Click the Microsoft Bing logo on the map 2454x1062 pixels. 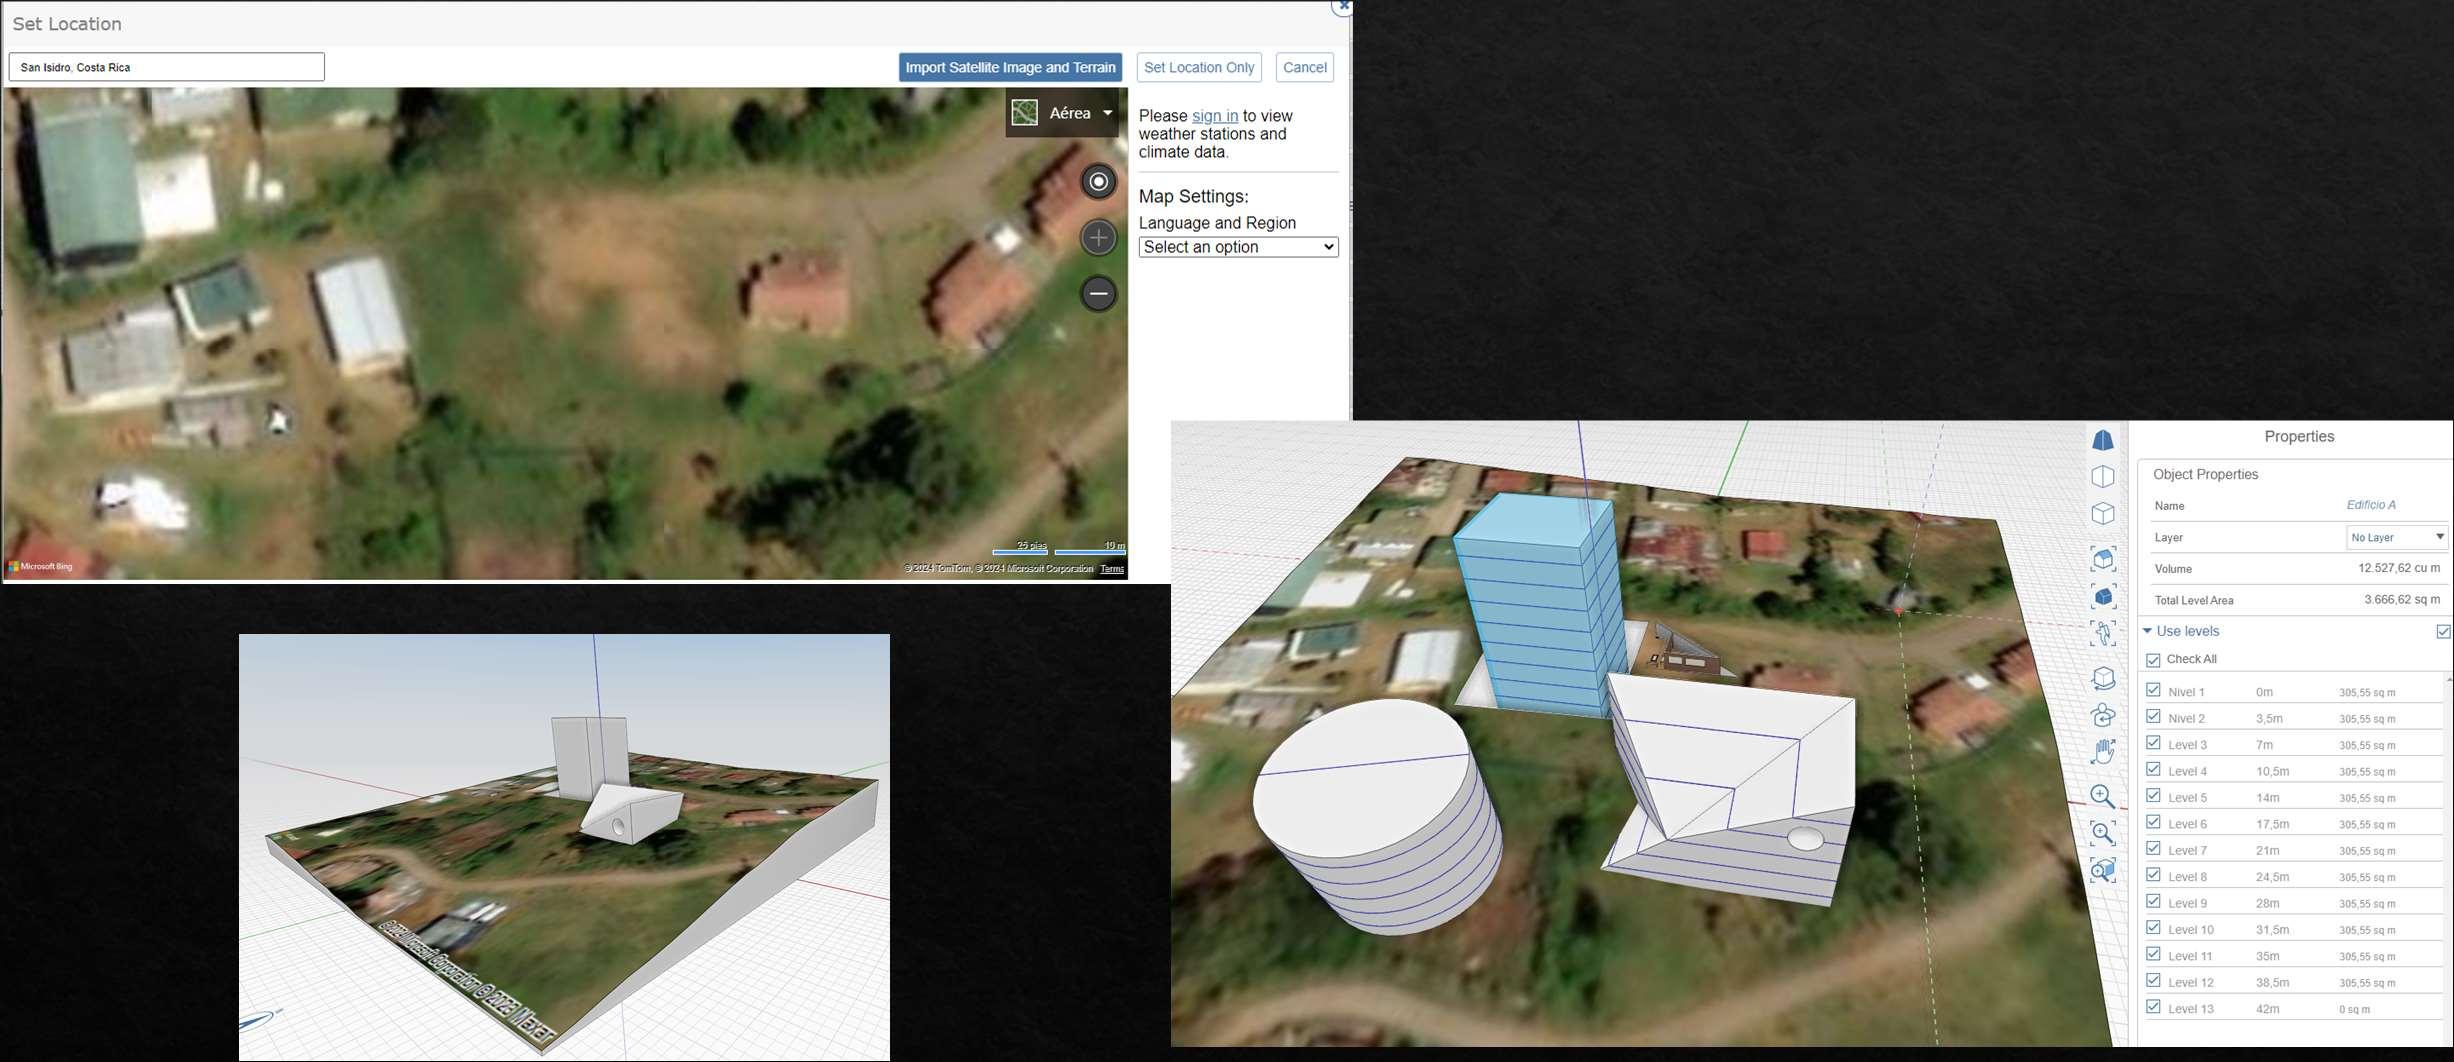(41, 567)
